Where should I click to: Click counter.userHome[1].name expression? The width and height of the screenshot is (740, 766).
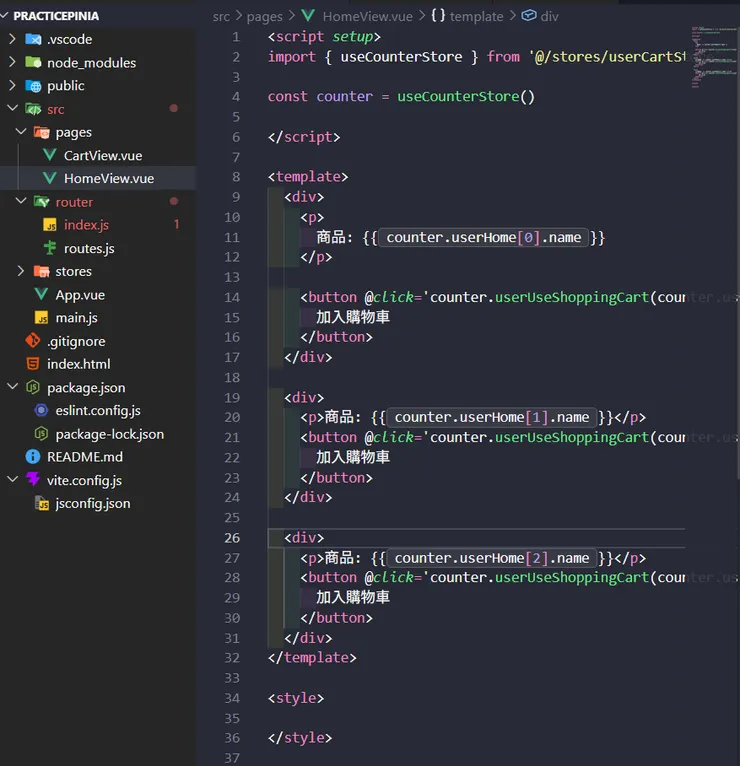[491, 417]
